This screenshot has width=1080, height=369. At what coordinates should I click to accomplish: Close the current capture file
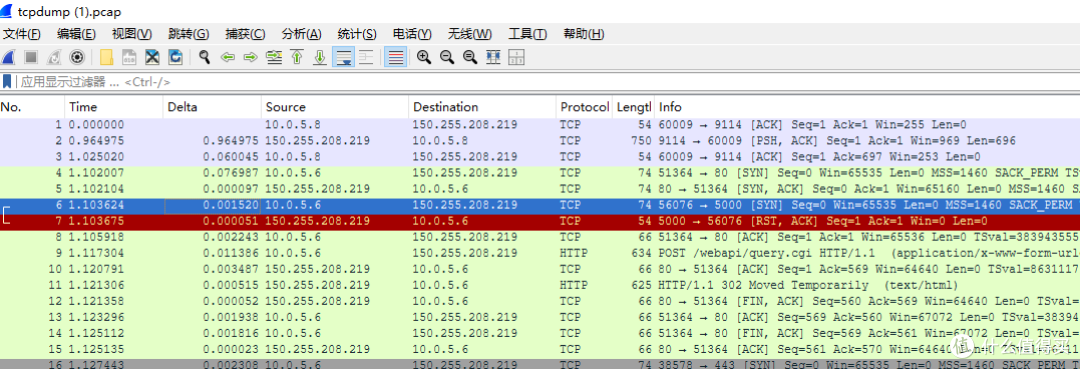click(152, 58)
